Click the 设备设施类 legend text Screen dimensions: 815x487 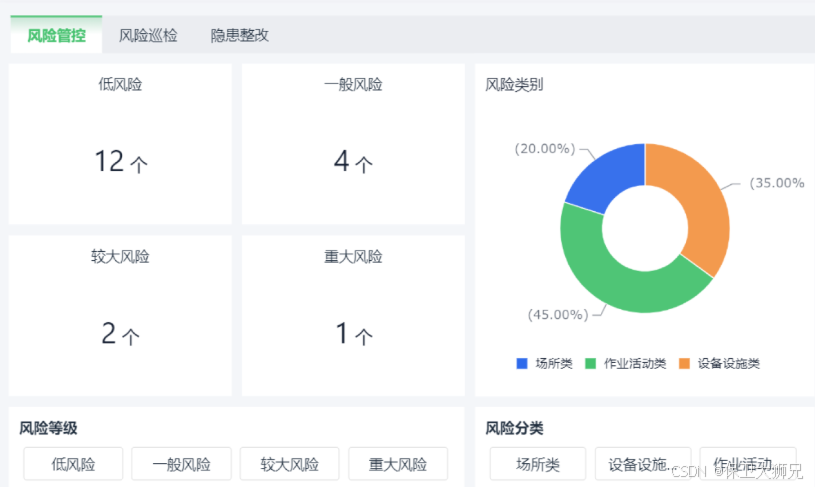tap(729, 363)
